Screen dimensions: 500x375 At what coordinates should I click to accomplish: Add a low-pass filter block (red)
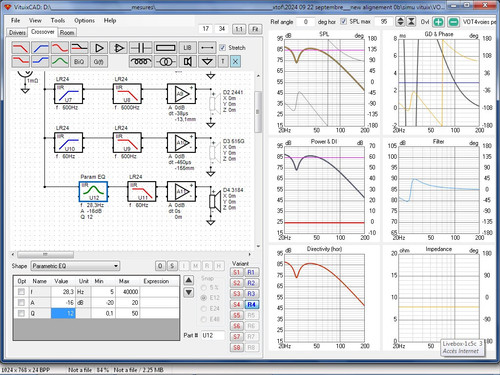coord(21,48)
